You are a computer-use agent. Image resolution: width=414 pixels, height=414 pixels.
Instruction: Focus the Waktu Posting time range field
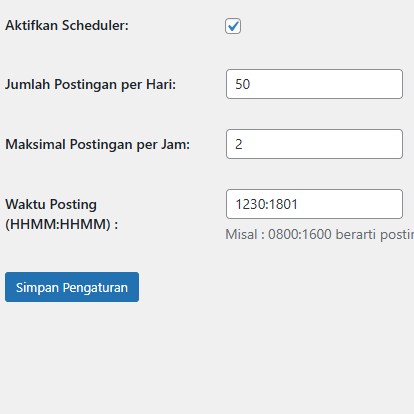[x=314, y=204]
